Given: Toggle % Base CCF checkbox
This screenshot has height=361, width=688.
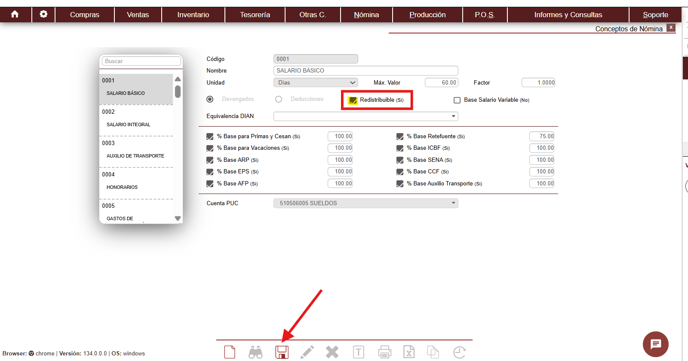Looking at the screenshot, I should [x=400, y=172].
